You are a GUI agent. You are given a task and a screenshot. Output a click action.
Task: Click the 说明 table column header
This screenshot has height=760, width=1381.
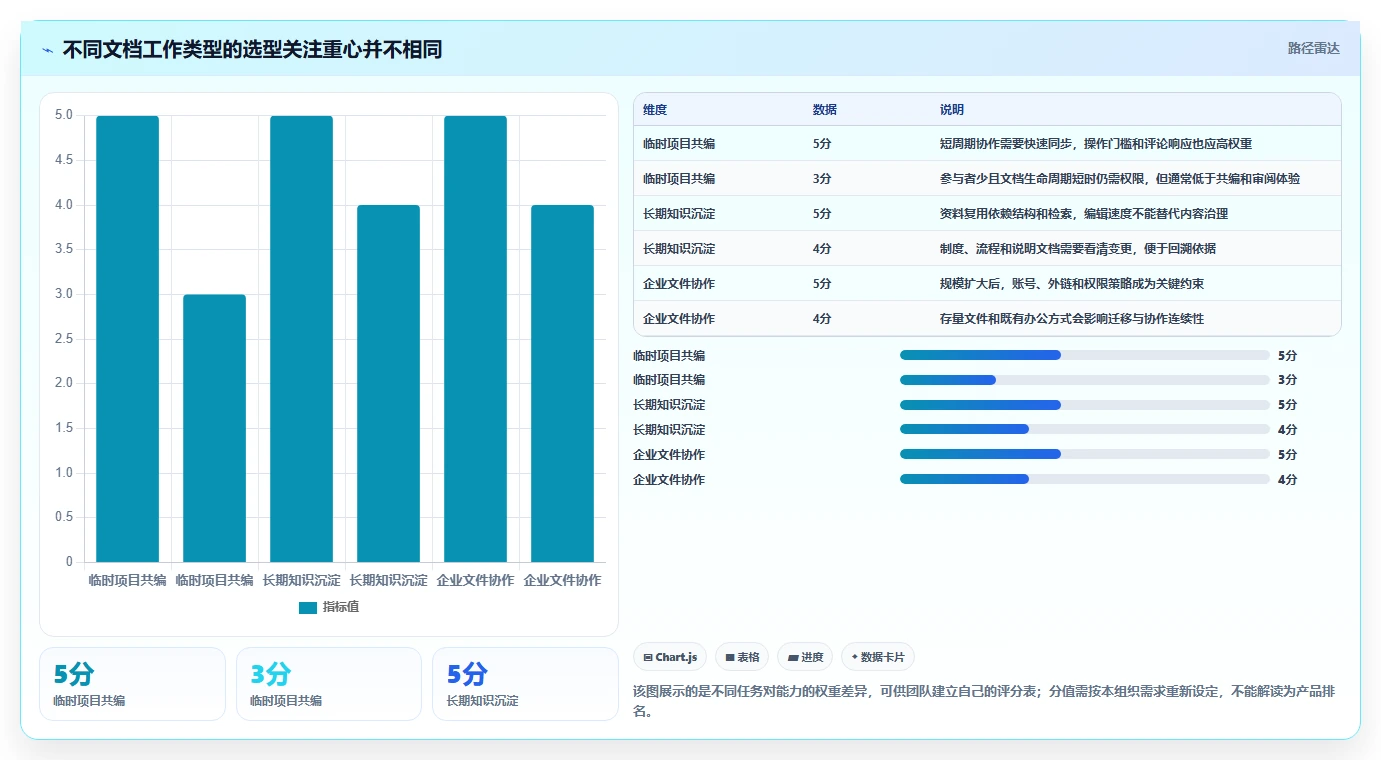(x=952, y=110)
